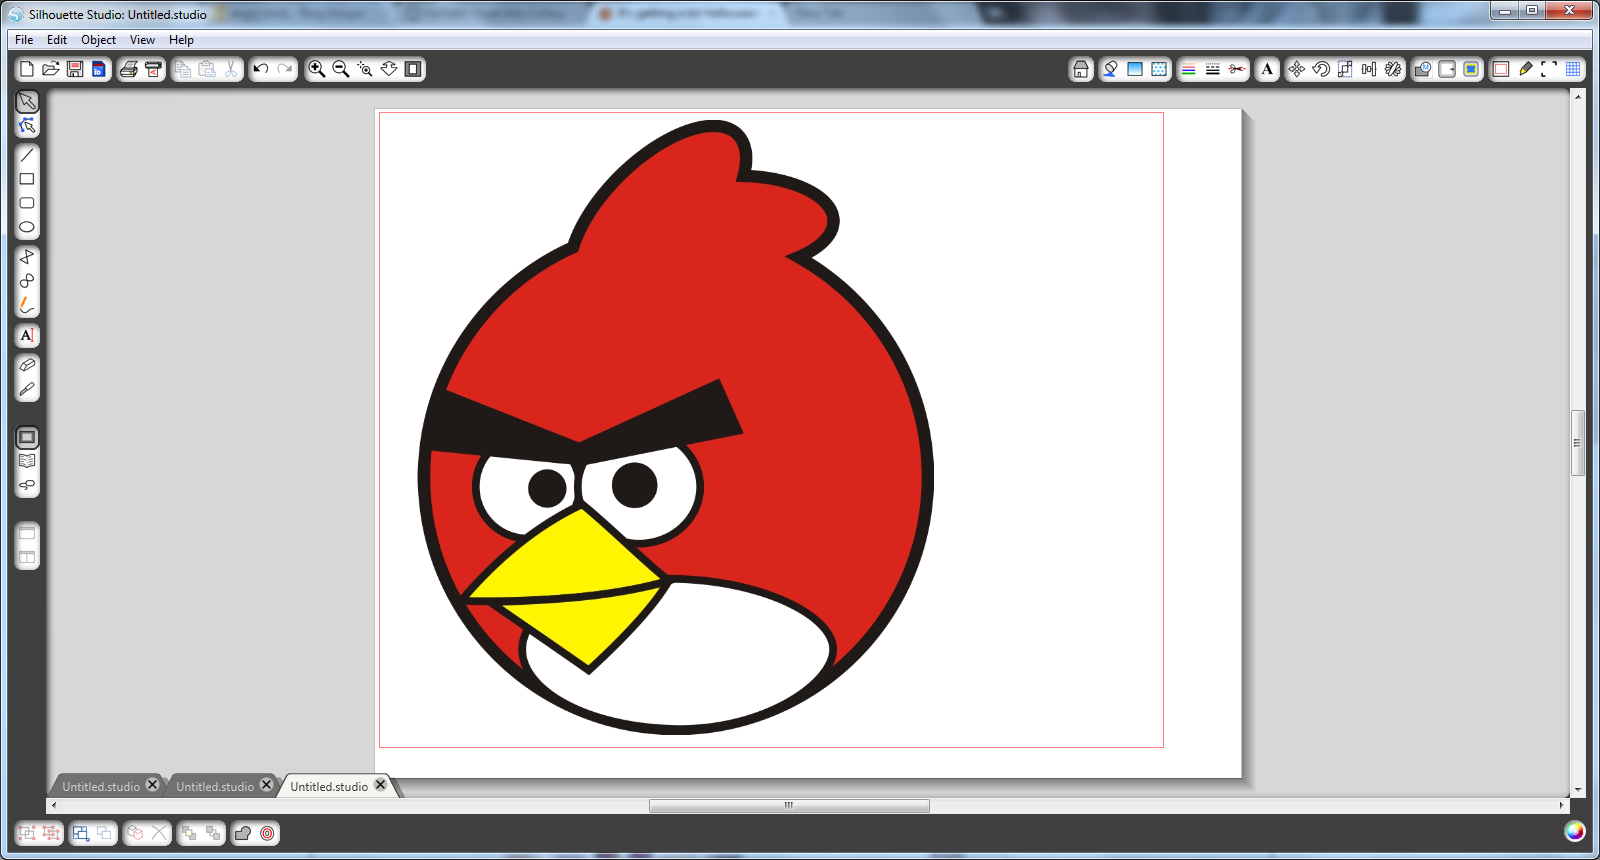This screenshot has height=860, width=1600.
Task: Redo the last undone action
Action: (x=285, y=69)
